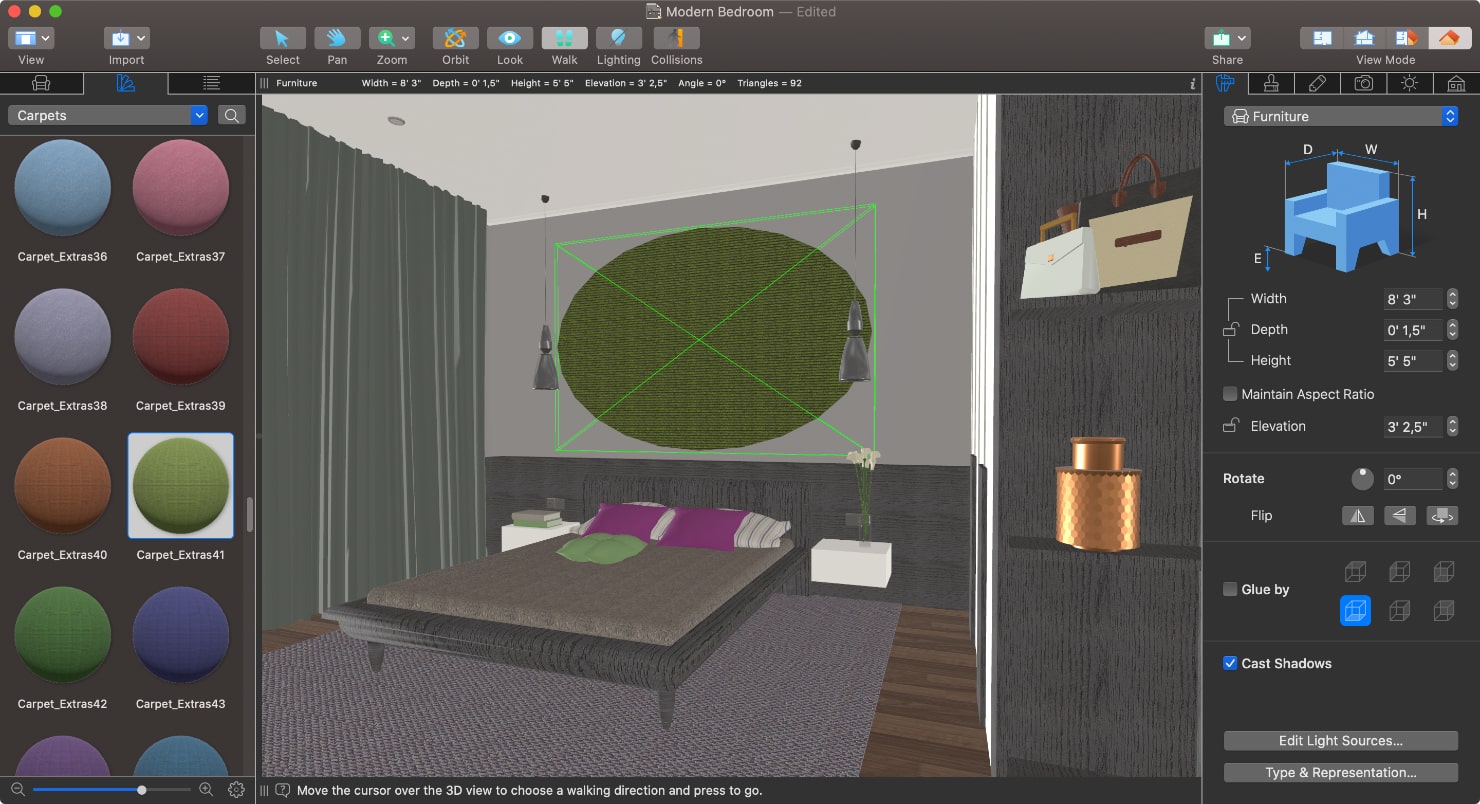Click the info icon above 3D view

[x=1192, y=84]
